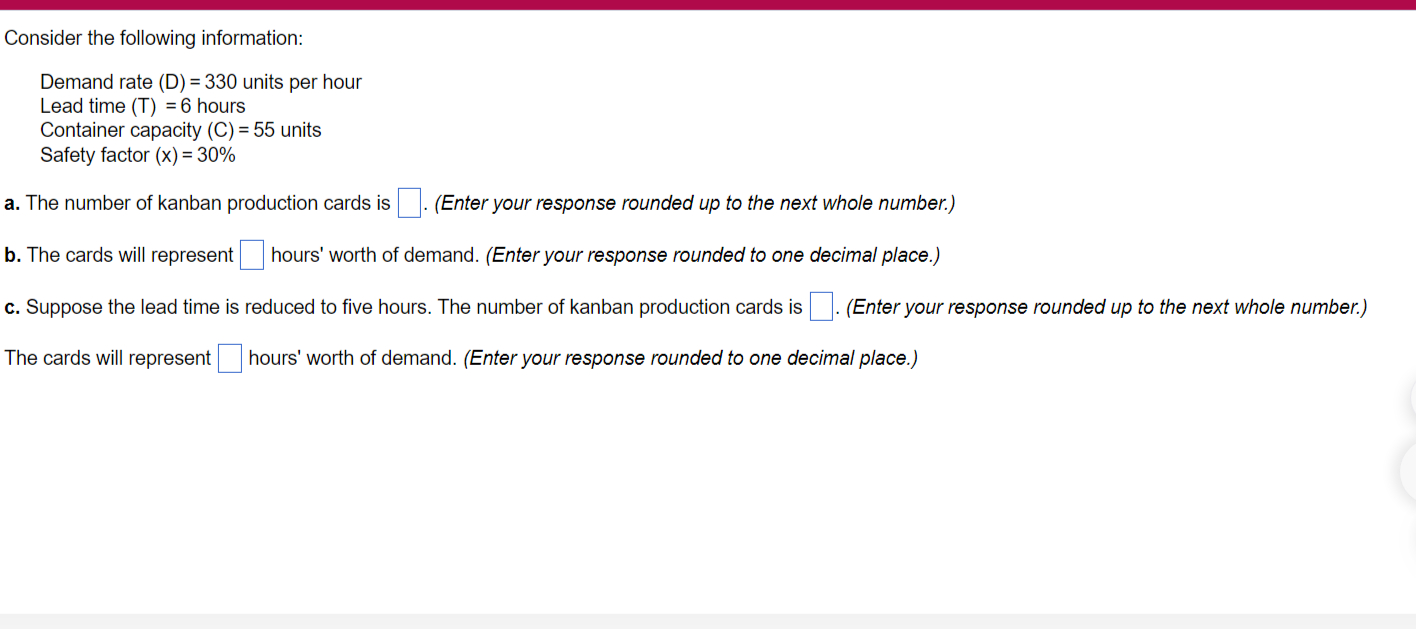Image resolution: width=1416 pixels, height=629 pixels.
Task: Click the rounding instruction in italics after part a
Action: (695, 203)
